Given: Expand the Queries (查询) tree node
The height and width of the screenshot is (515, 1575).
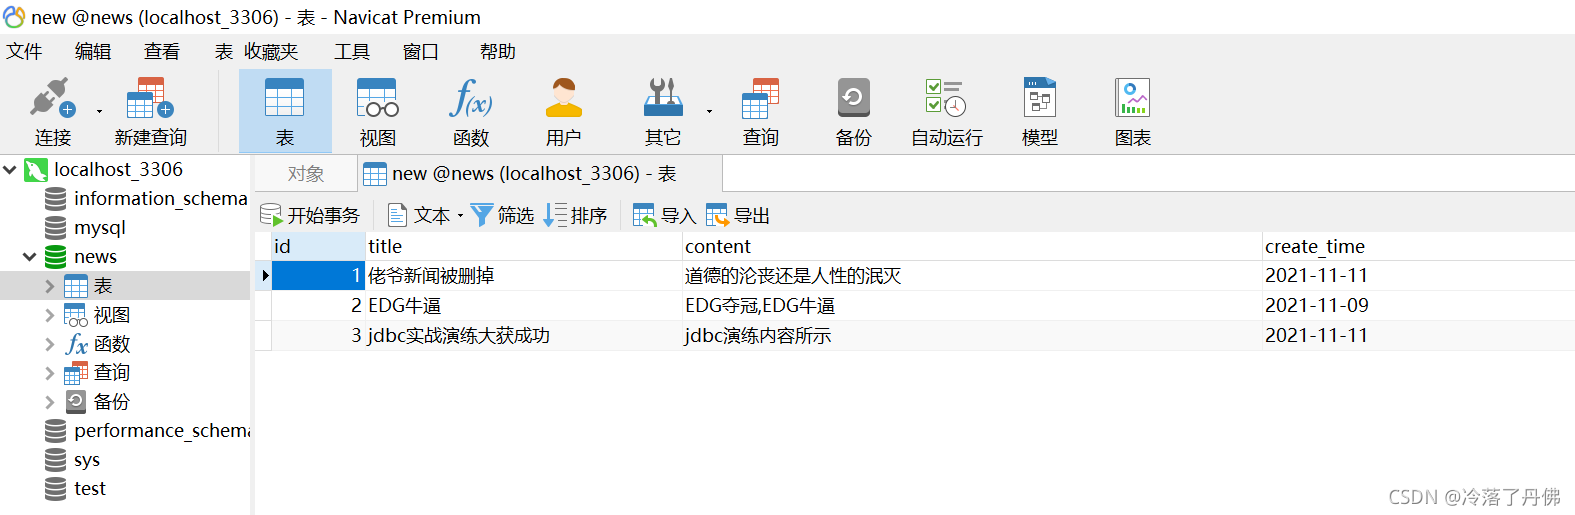Looking at the screenshot, I should coord(50,373).
